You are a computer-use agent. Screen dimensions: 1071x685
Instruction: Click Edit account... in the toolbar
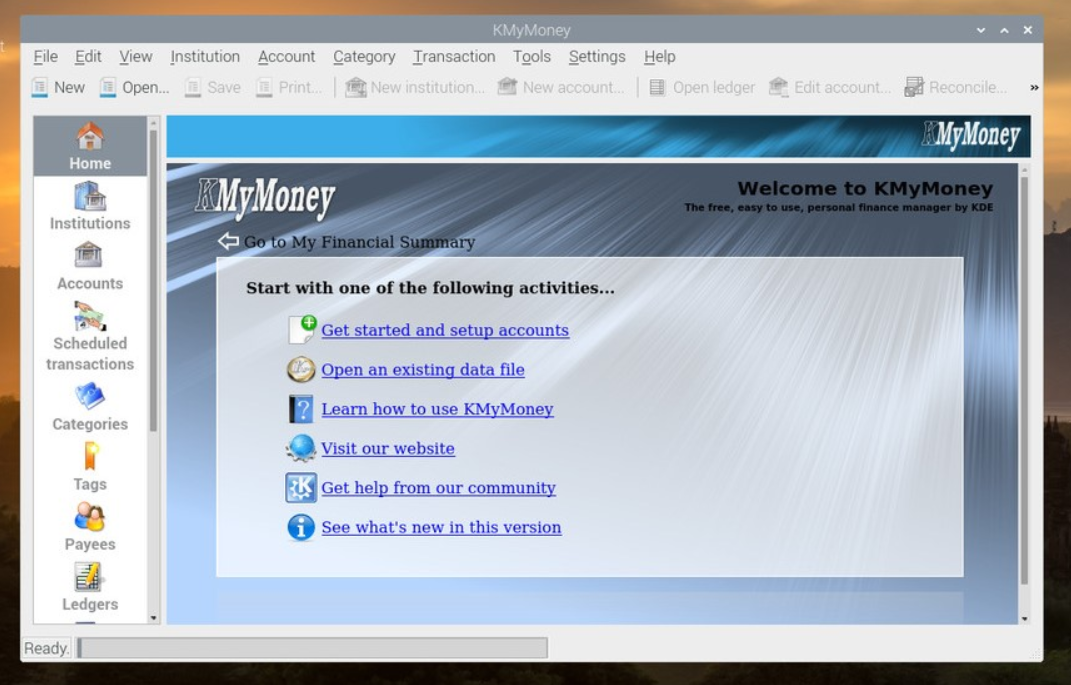click(x=830, y=87)
